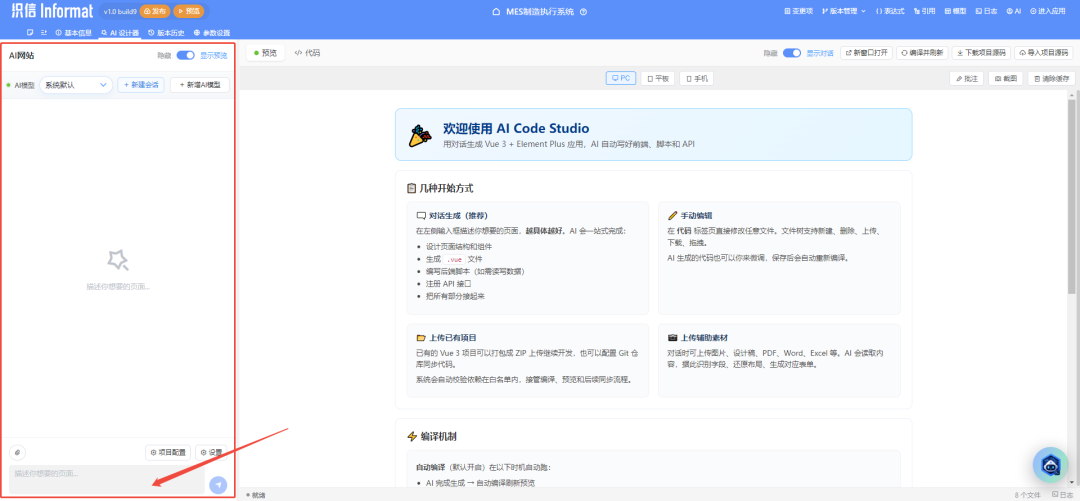This screenshot has width=1080, height=501.
Task: Click the 对话生成（推荐）card heading
Action: pos(458,216)
